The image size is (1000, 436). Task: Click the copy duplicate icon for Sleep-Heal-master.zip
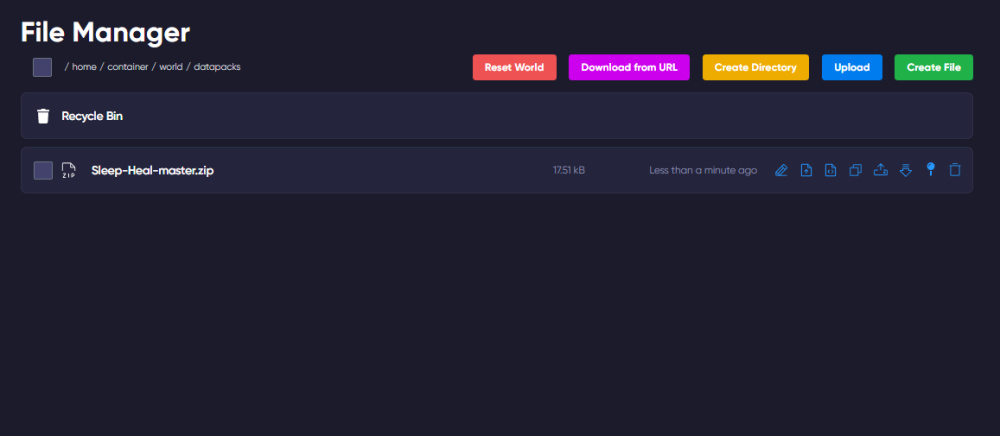tap(855, 170)
